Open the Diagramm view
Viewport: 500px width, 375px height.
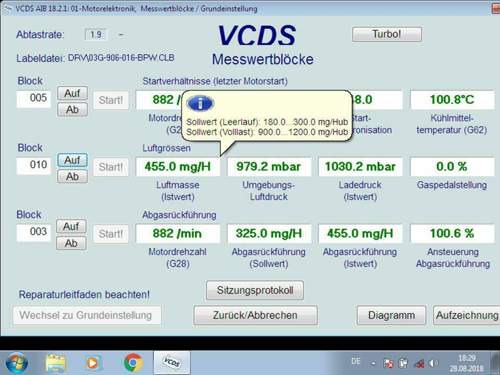(391, 315)
